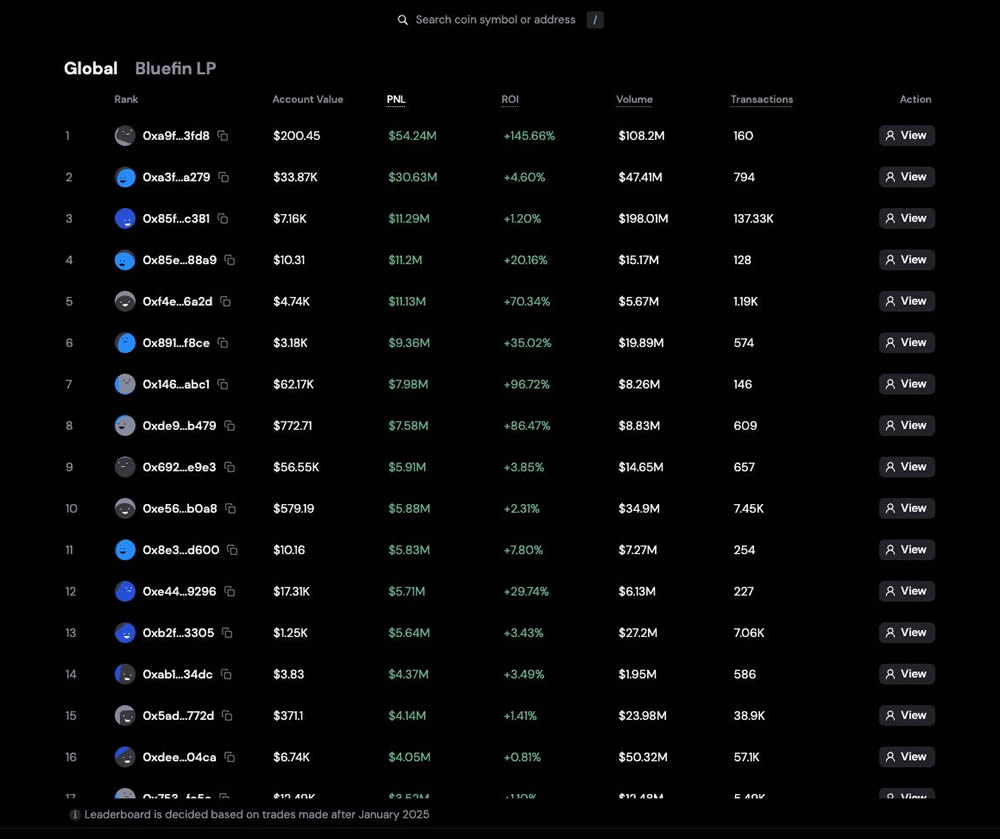
Task: Copy wallet address 0xa3f...a279
Action: coord(224,177)
